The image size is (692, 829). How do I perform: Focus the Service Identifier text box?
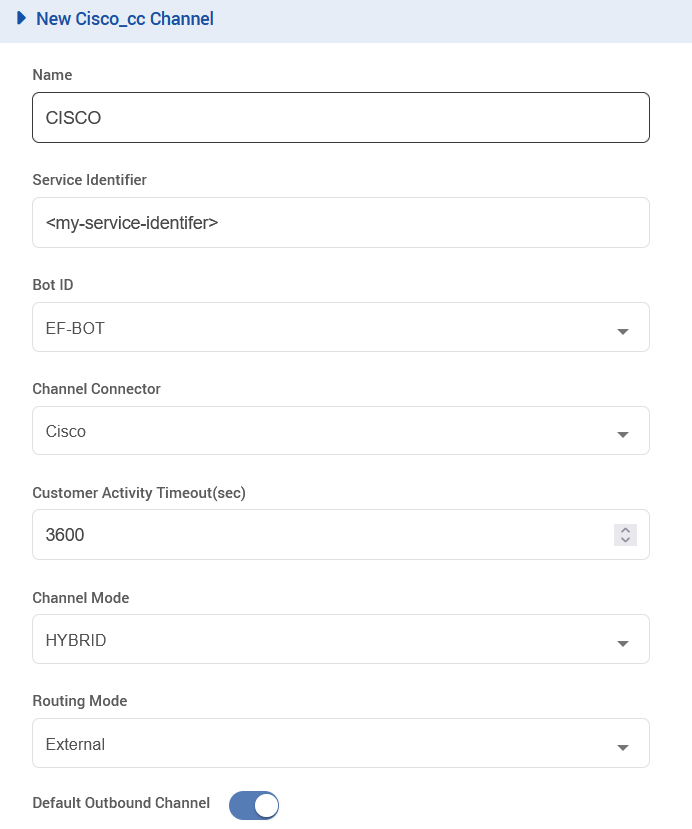[340, 222]
